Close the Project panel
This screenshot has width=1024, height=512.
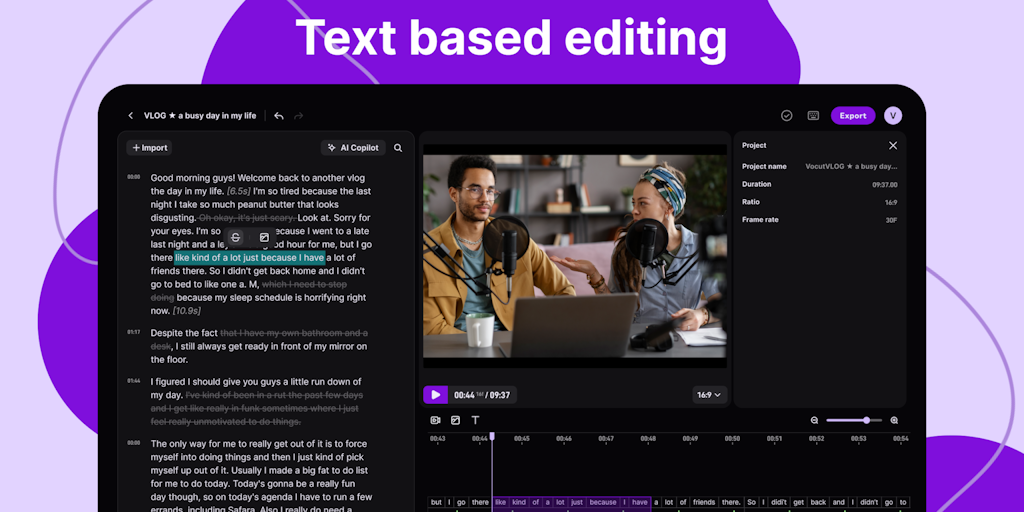coord(893,146)
